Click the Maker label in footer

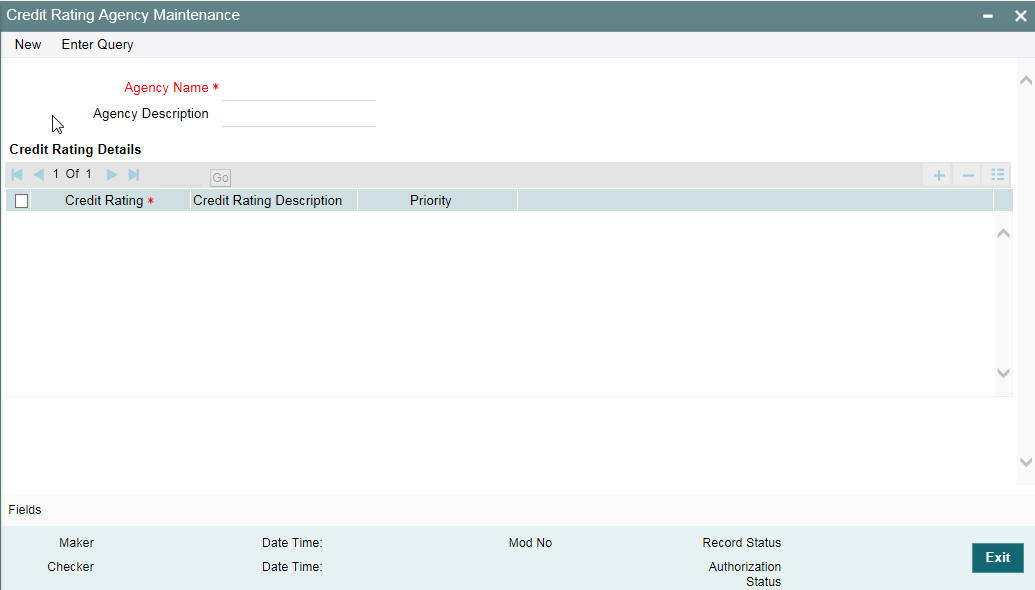pos(77,543)
